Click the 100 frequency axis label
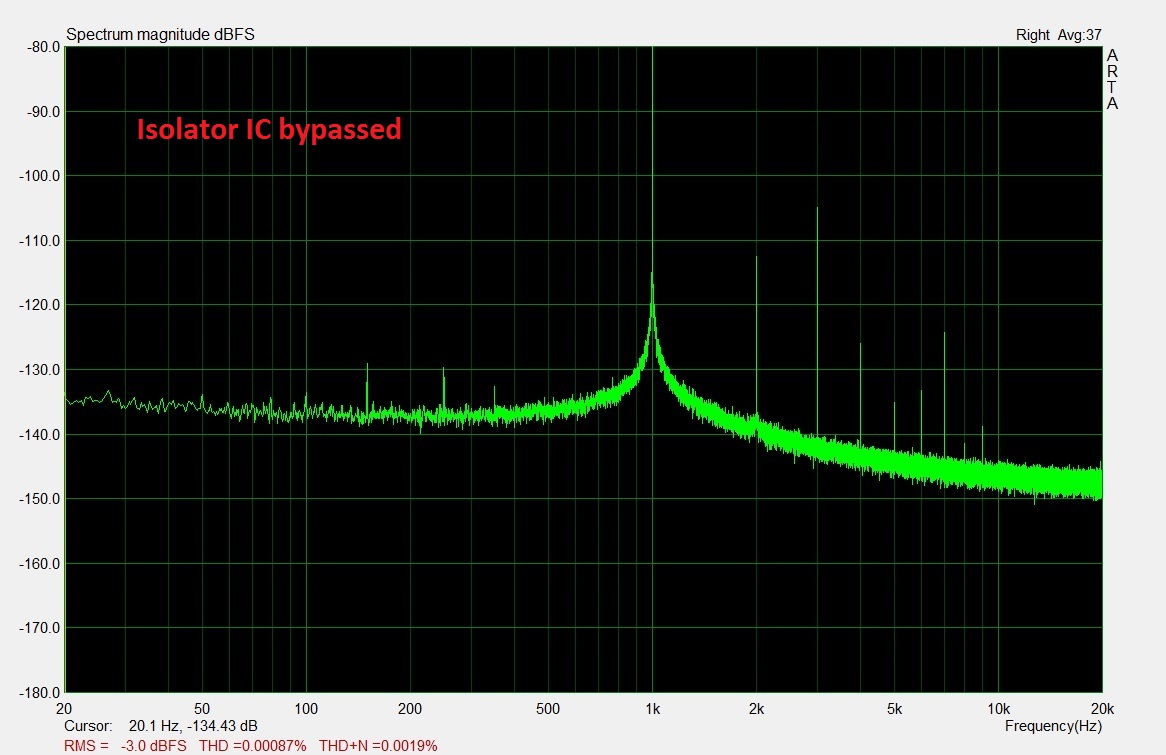 (x=306, y=709)
